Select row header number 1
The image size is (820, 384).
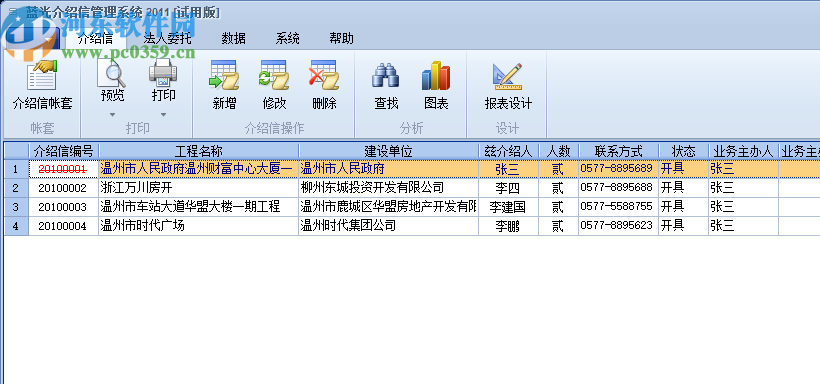16,169
